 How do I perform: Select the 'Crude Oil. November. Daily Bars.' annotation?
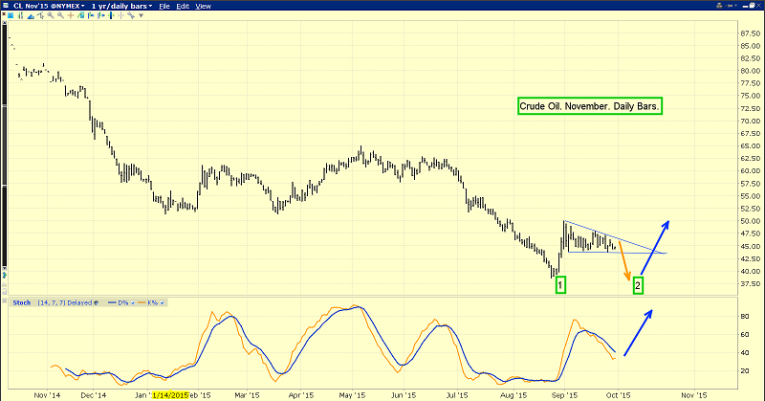pos(590,105)
